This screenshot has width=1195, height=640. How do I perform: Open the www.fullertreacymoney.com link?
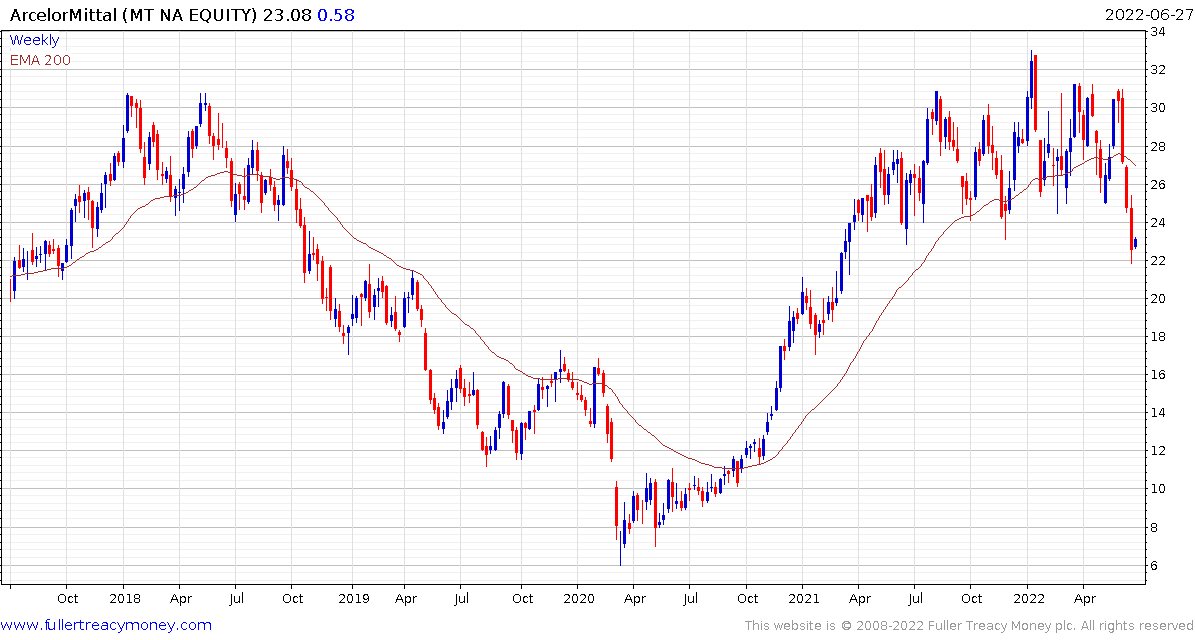(x=106, y=626)
